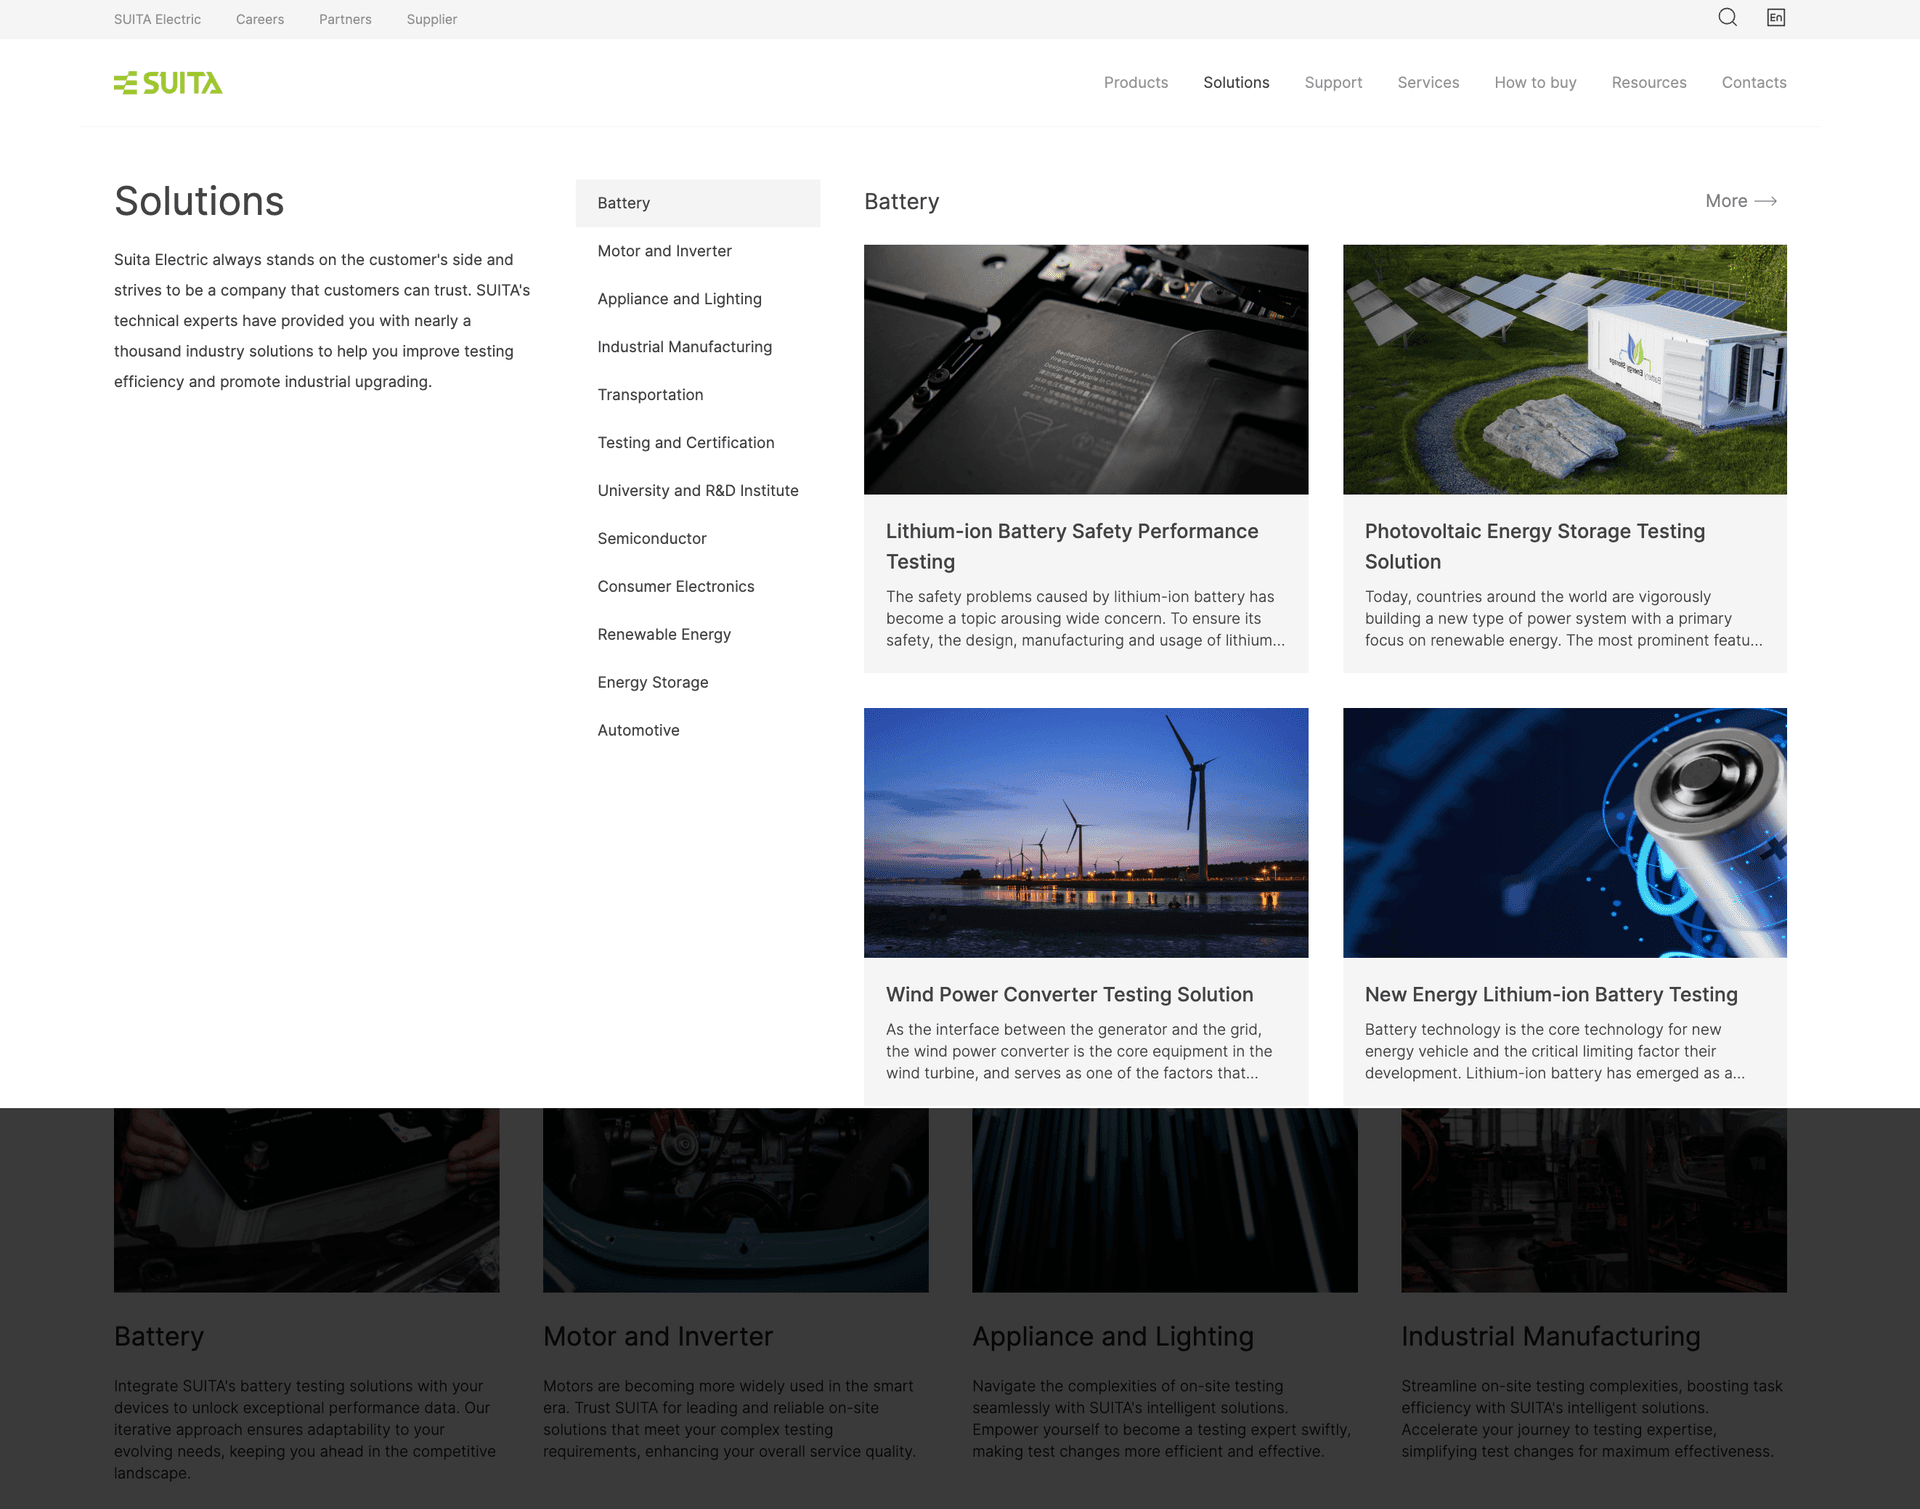Open the Supplier link
Screen dimensions: 1920x1509
(432, 19)
